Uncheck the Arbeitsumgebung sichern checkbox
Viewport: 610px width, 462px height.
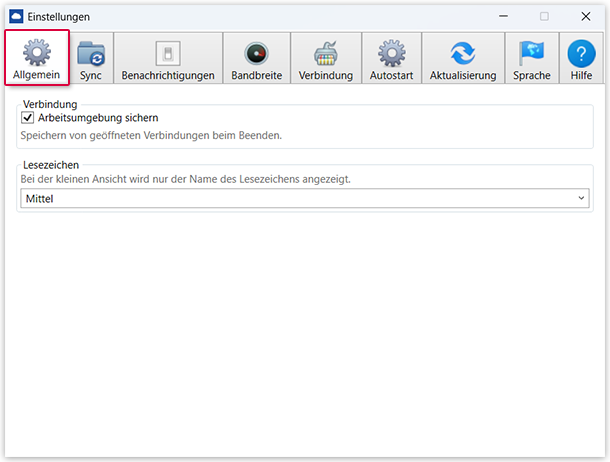tap(28, 117)
